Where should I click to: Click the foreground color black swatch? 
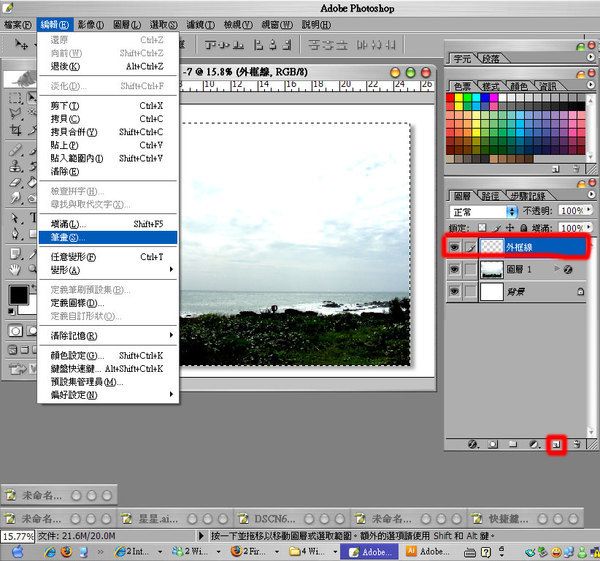(x=18, y=295)
